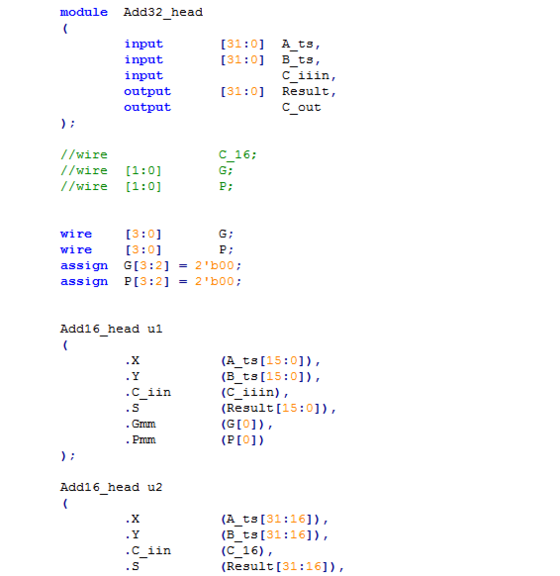This screenshot has height=576, width=560.
Task: Click the C_out output port name
Action: [301, 108]
